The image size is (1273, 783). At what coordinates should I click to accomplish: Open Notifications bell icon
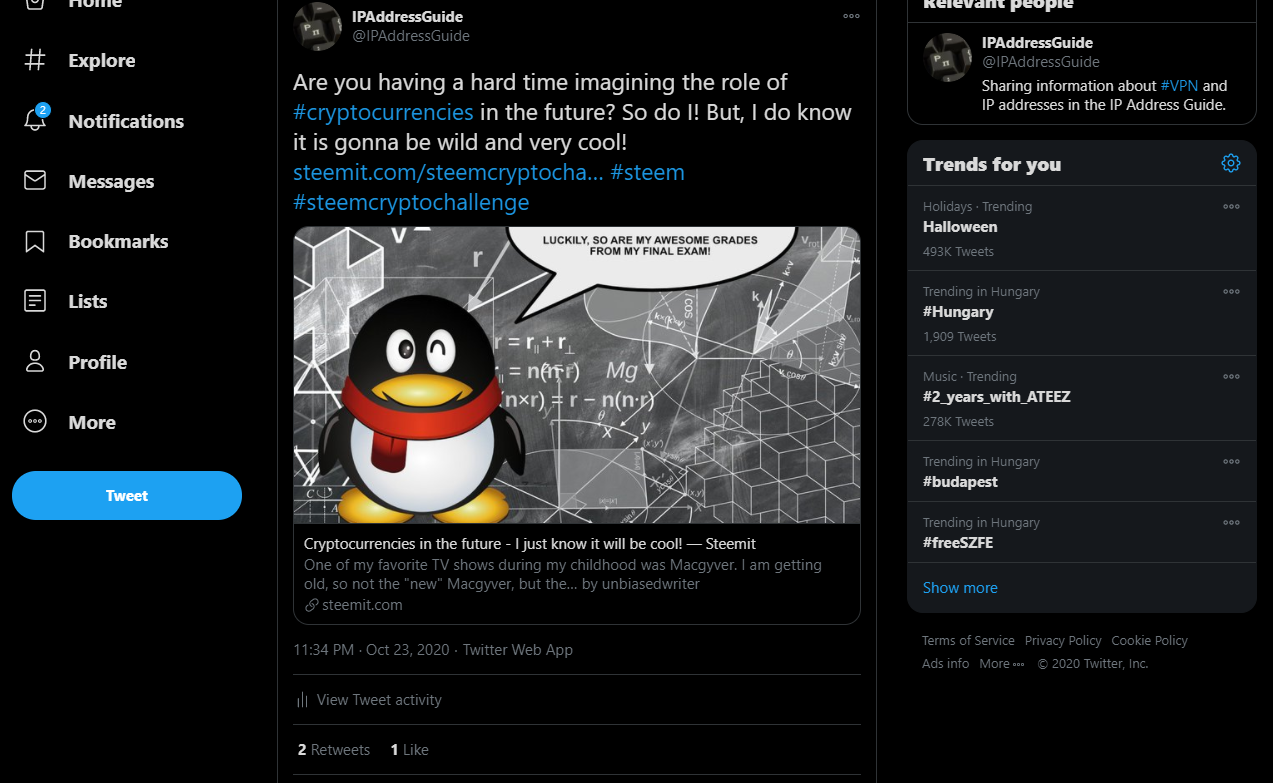point(35,120)
